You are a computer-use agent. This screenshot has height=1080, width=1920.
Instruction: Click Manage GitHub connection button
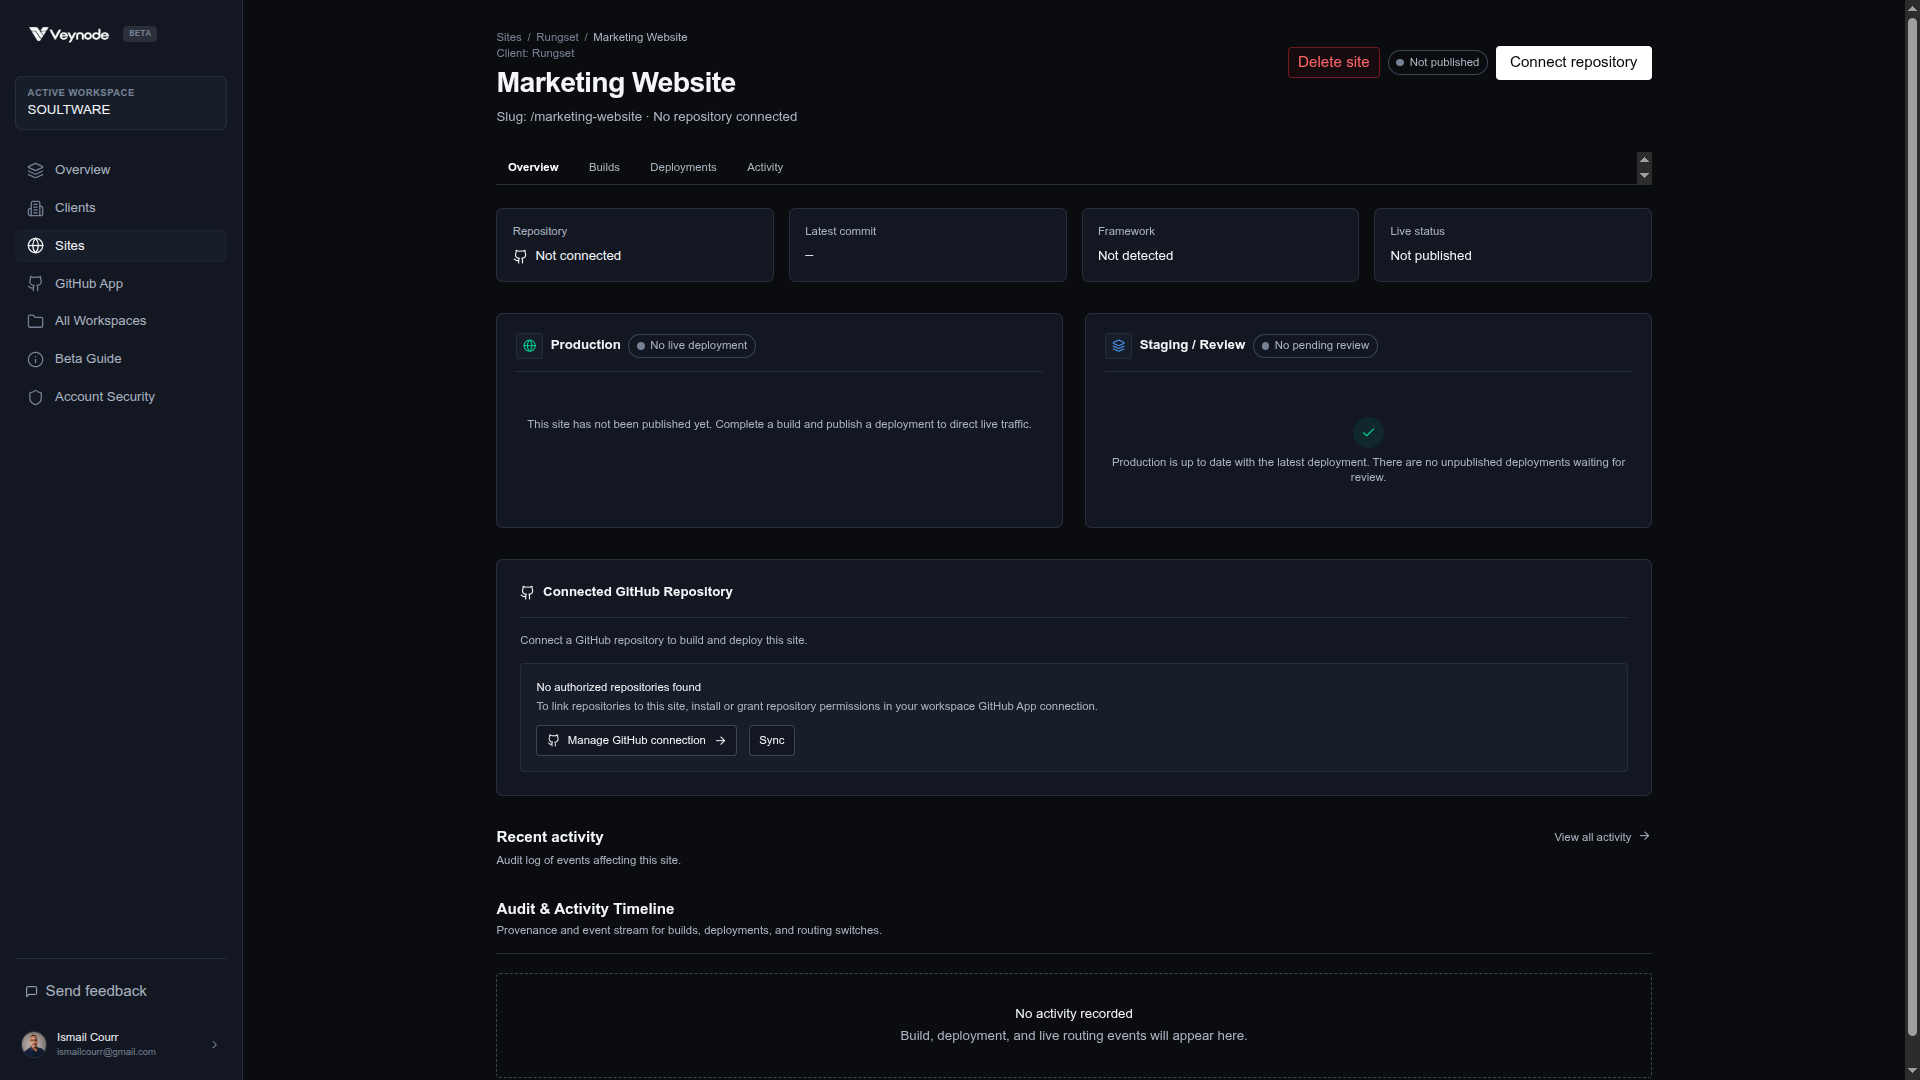coord(636,740)
